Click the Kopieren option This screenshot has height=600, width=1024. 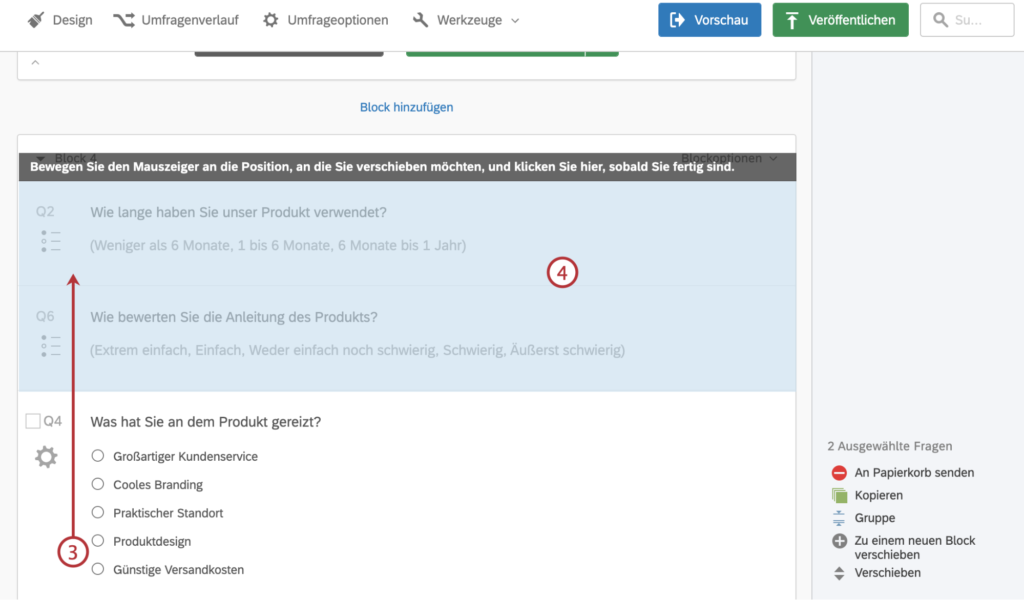coord(878,496)
